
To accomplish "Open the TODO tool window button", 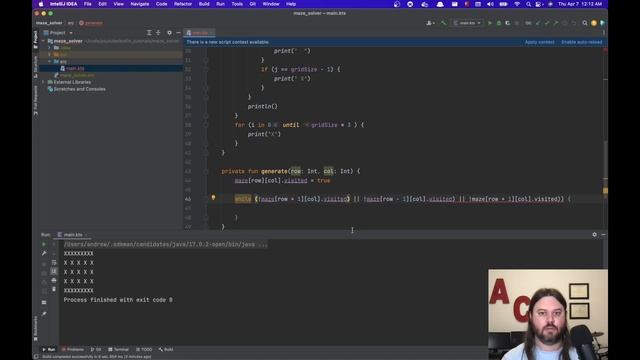I will tap(144, 349).
